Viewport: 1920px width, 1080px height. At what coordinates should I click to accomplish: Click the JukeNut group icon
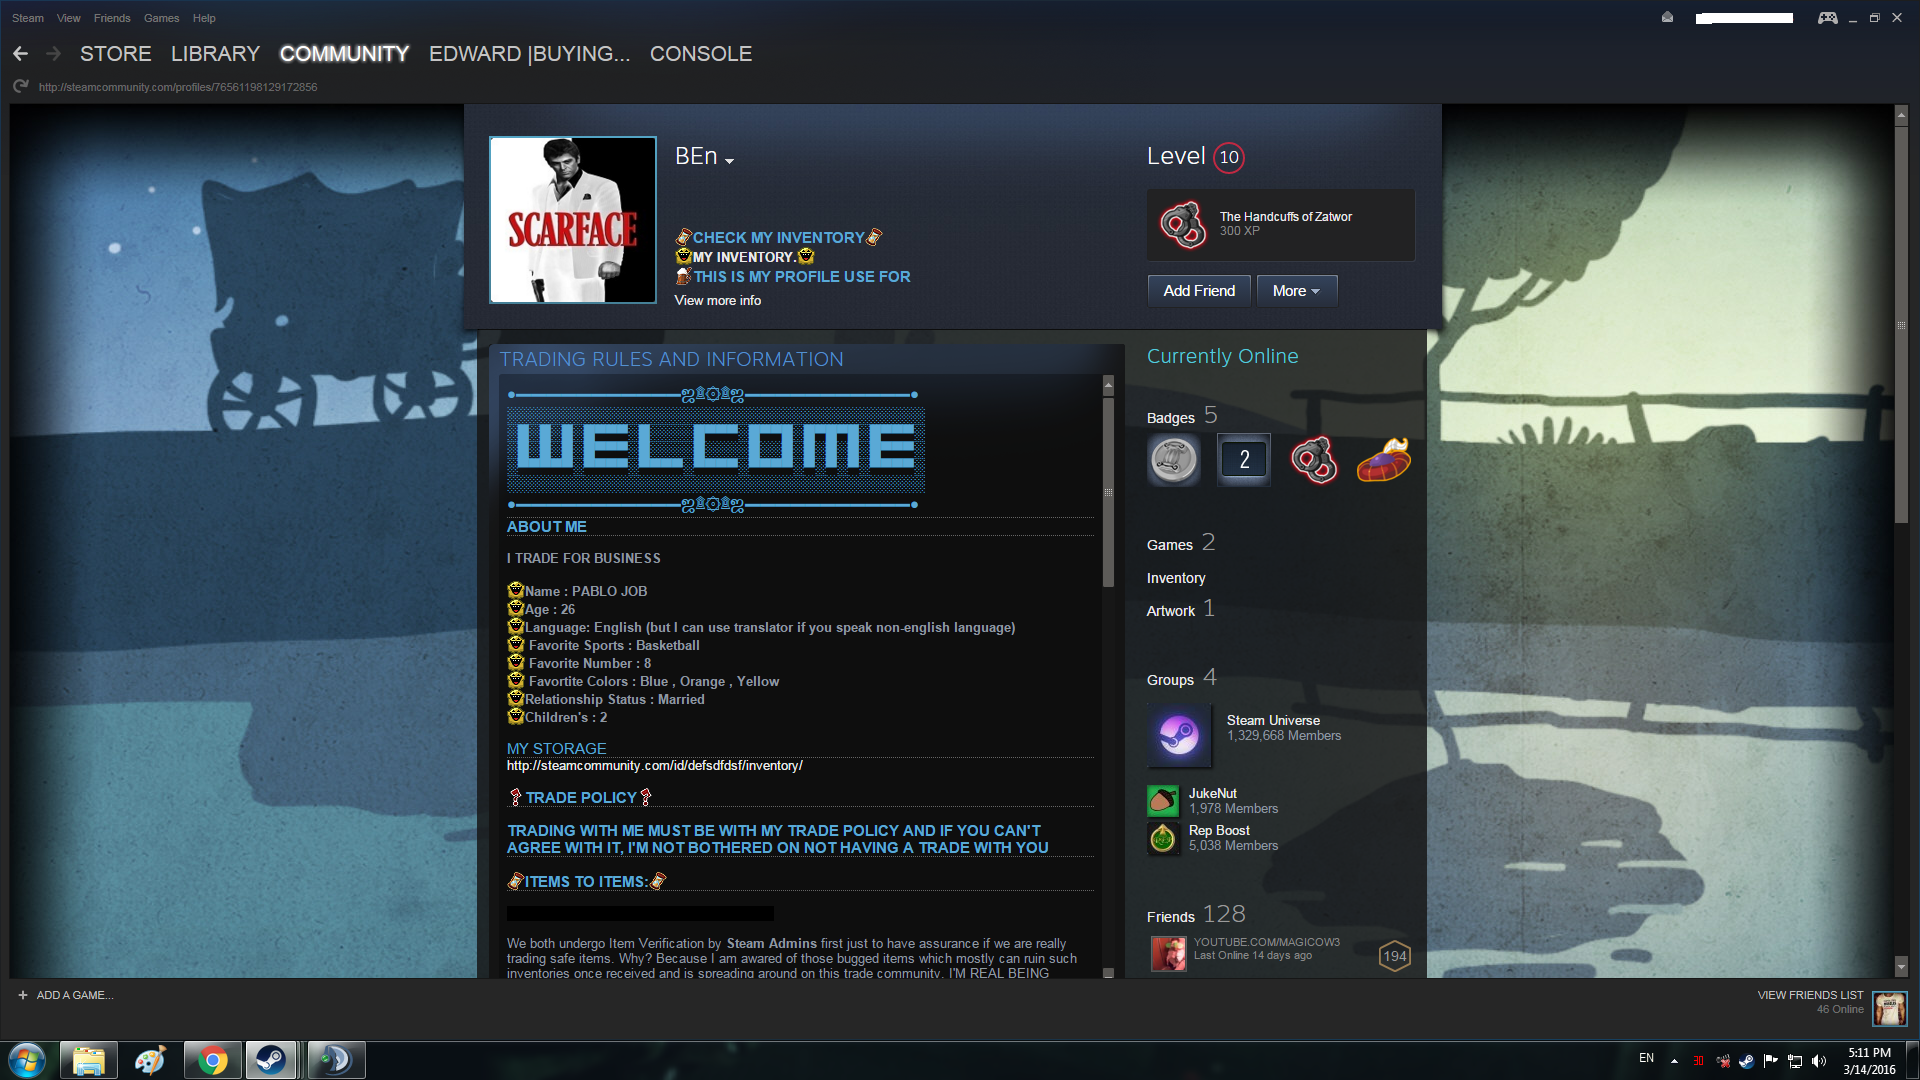[x=1162, y=800]
